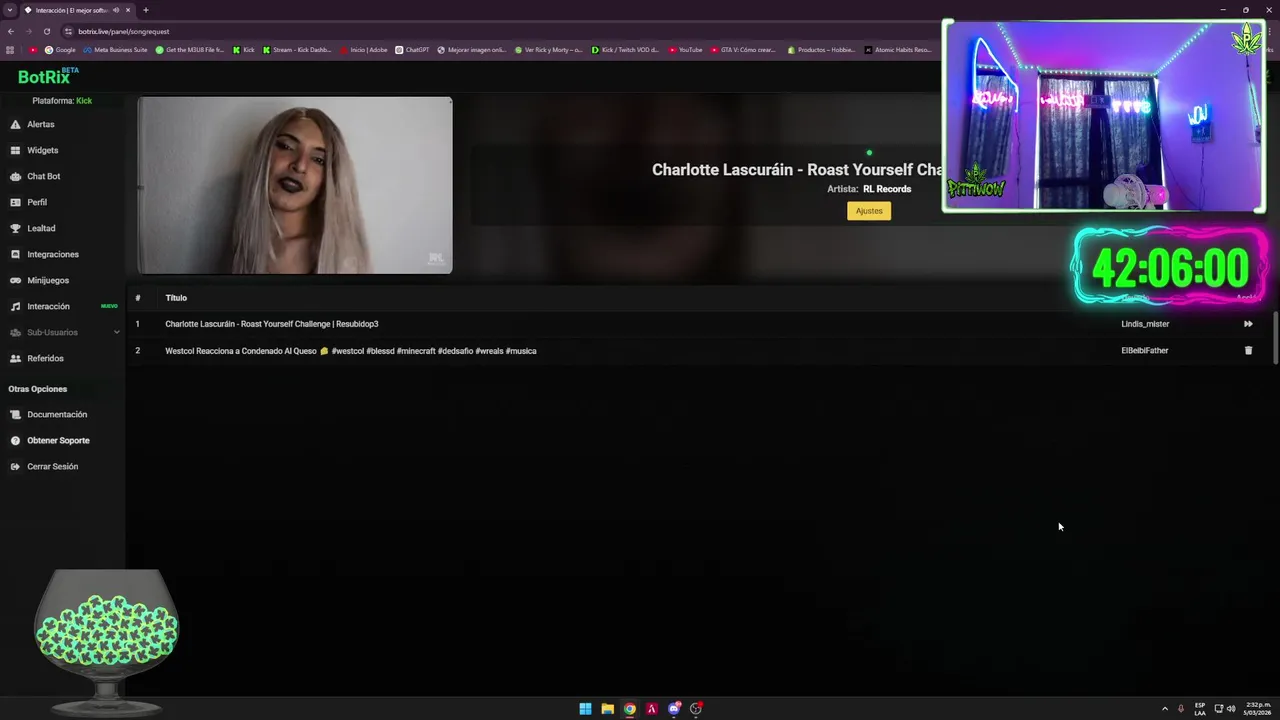
Task: Show hidden system tray icons
Action: tap(1165, 709)
